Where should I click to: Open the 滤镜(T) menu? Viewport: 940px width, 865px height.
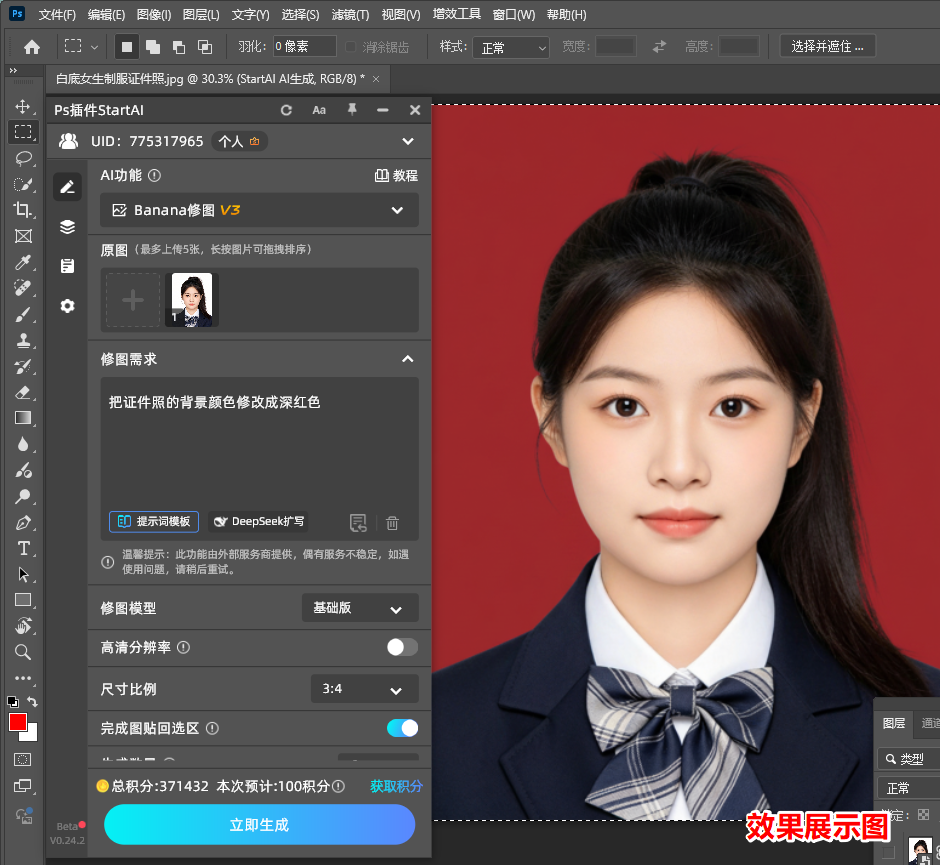(x=350, y=14)
